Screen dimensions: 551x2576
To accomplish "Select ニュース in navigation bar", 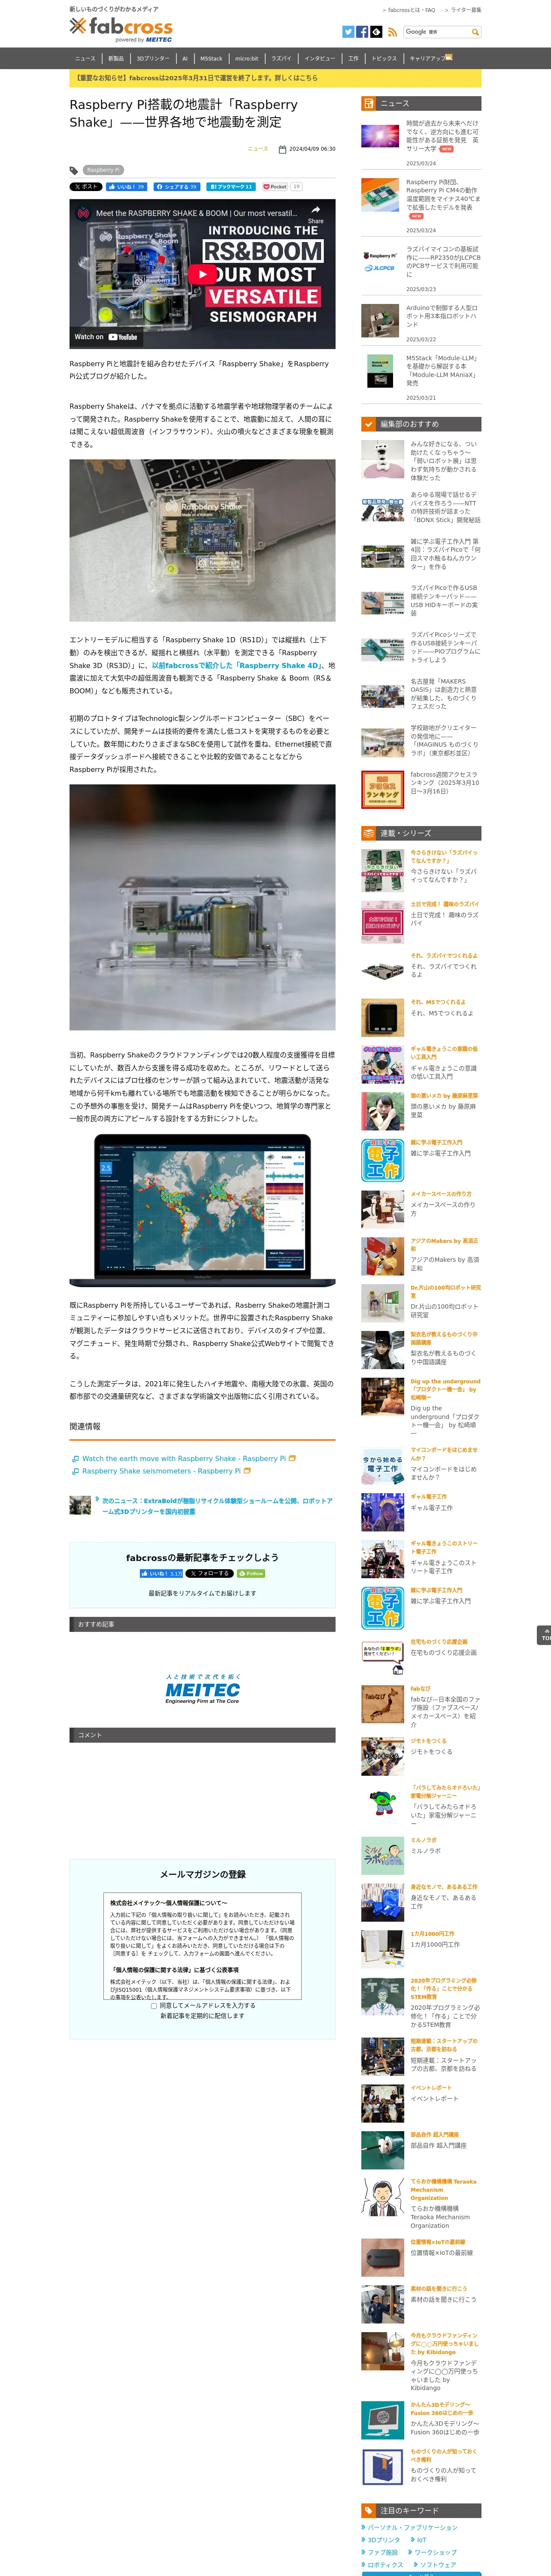I will pos(85,58).
